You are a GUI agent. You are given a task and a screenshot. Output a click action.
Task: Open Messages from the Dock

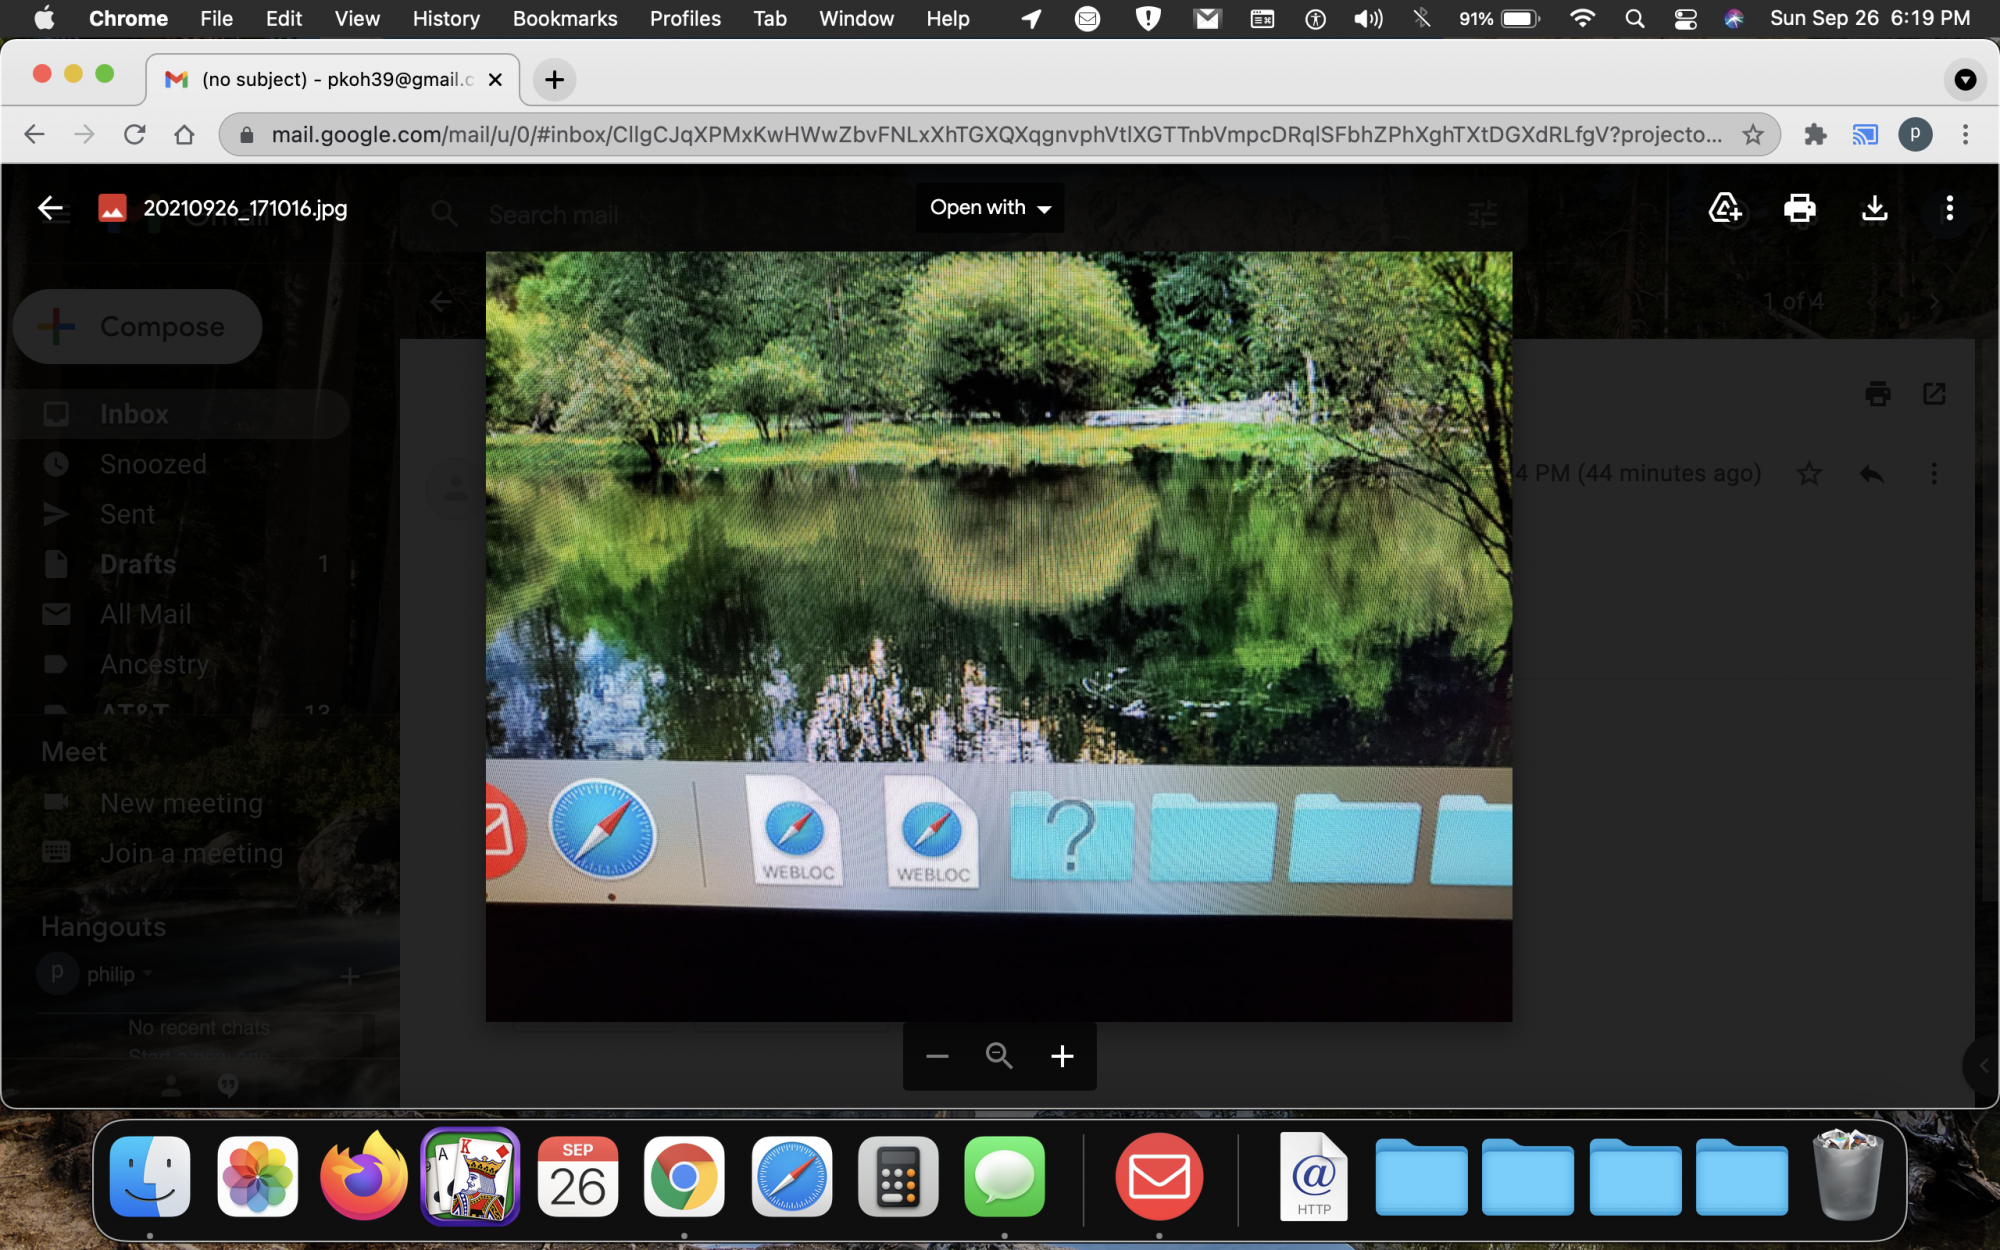click(1004, 1176)
